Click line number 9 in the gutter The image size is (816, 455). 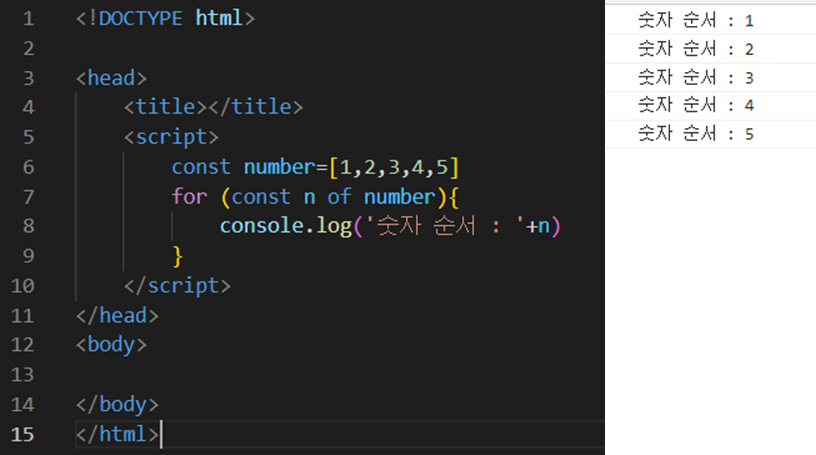pos(29,256)
